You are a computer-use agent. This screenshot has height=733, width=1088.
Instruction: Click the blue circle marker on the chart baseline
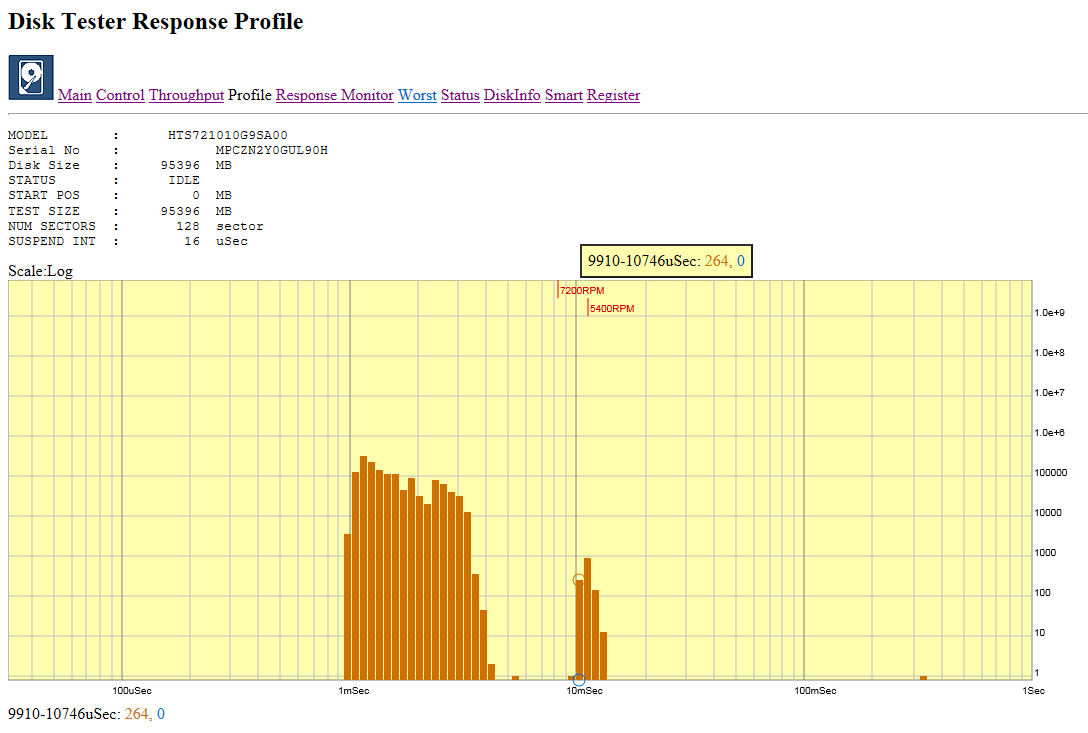(579, 680)
